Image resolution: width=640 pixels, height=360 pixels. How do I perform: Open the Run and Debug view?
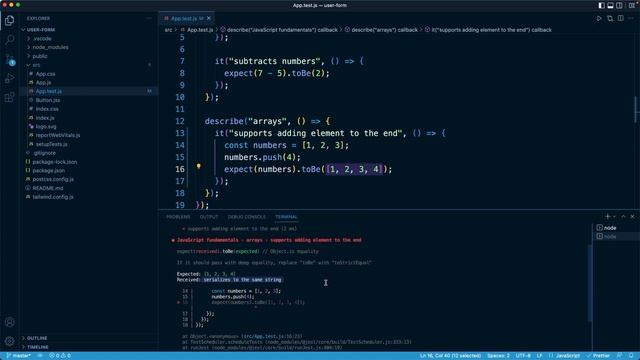(x=9, y=78)
